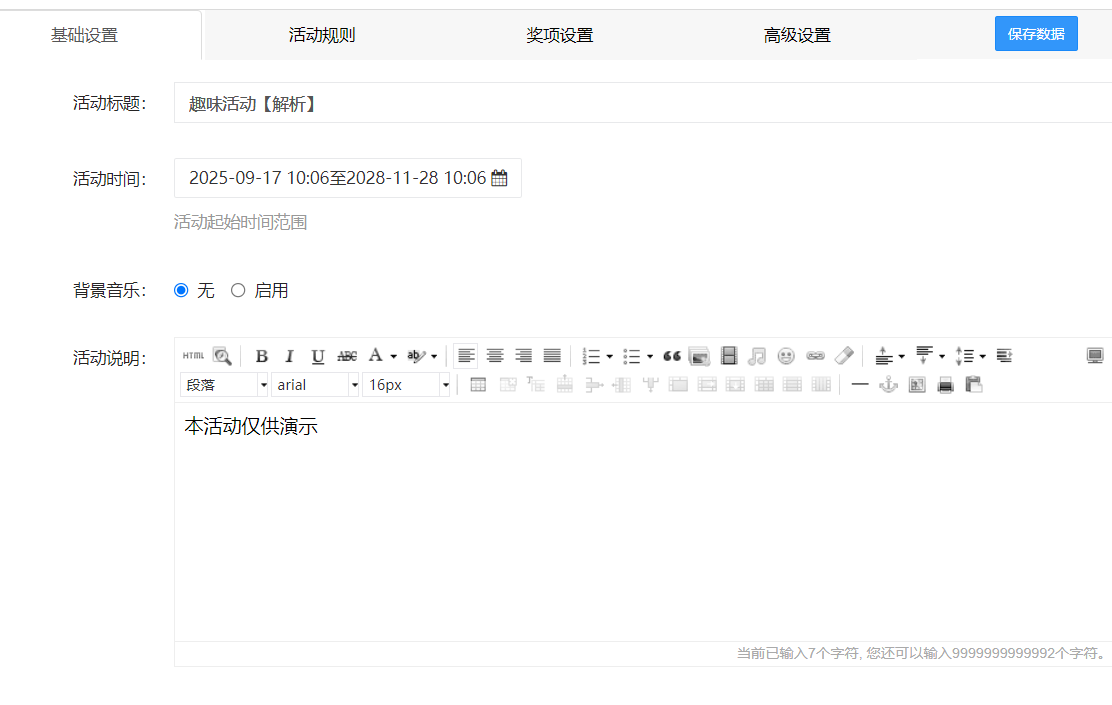
Task: Clear formatting with the eraser icon
Action: [843, 355]
